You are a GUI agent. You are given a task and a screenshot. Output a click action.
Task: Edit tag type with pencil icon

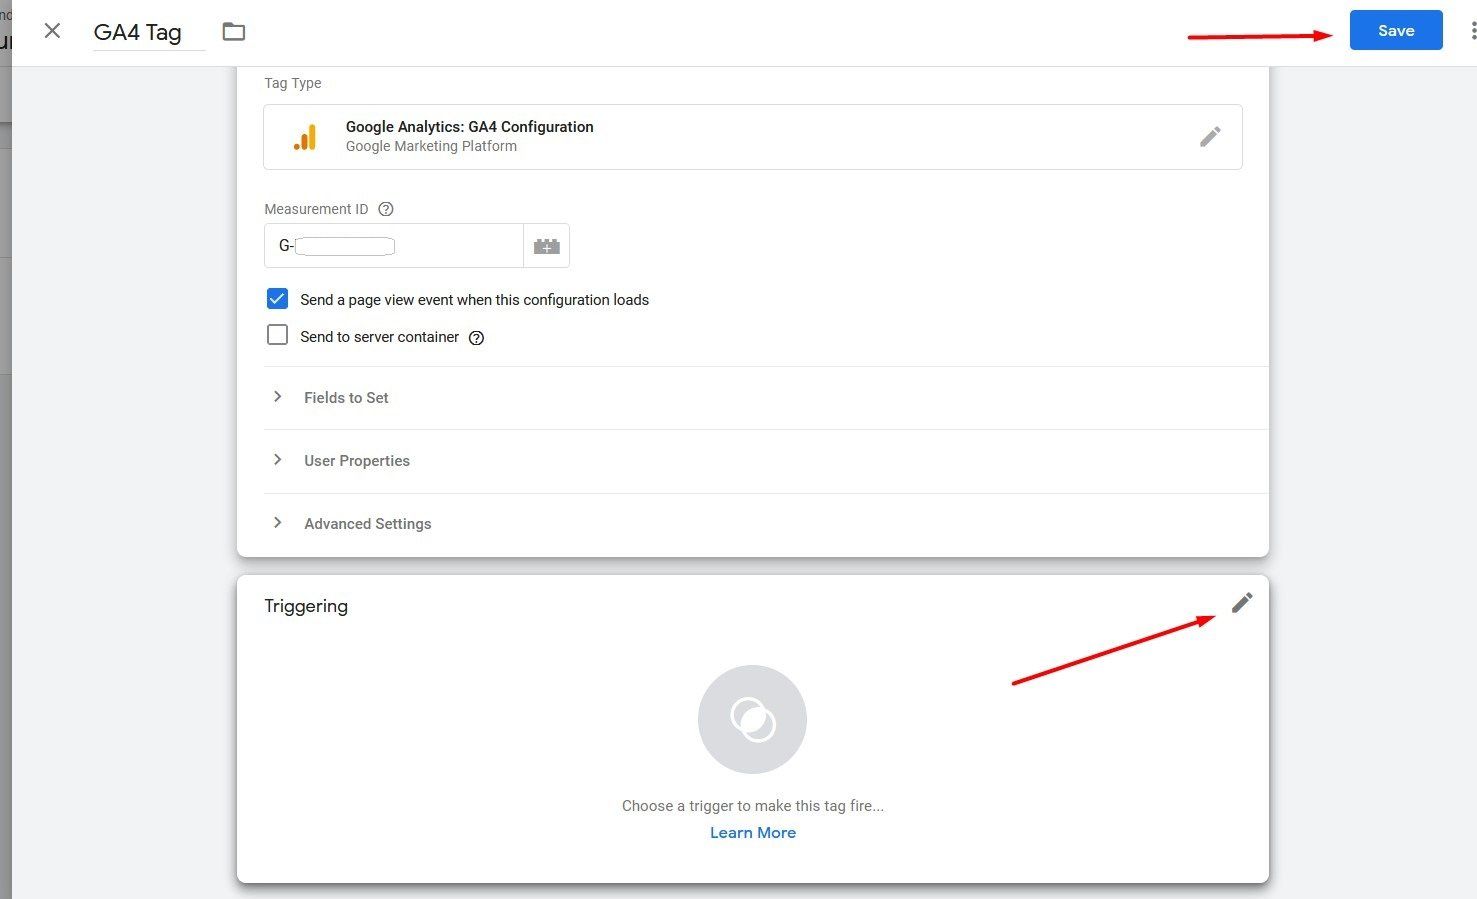tap(1210, 137)
